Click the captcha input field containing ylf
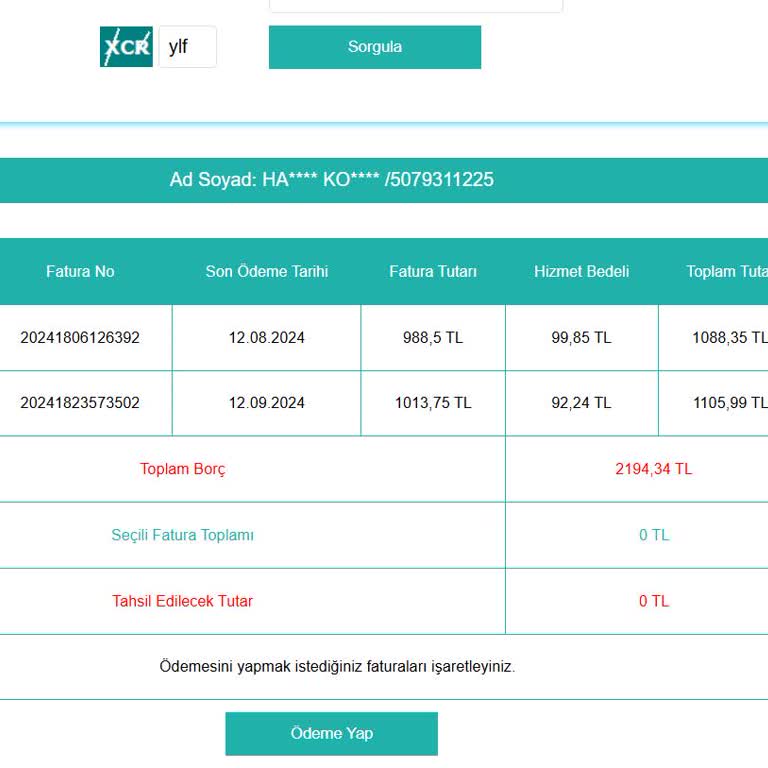 [188, 47]
